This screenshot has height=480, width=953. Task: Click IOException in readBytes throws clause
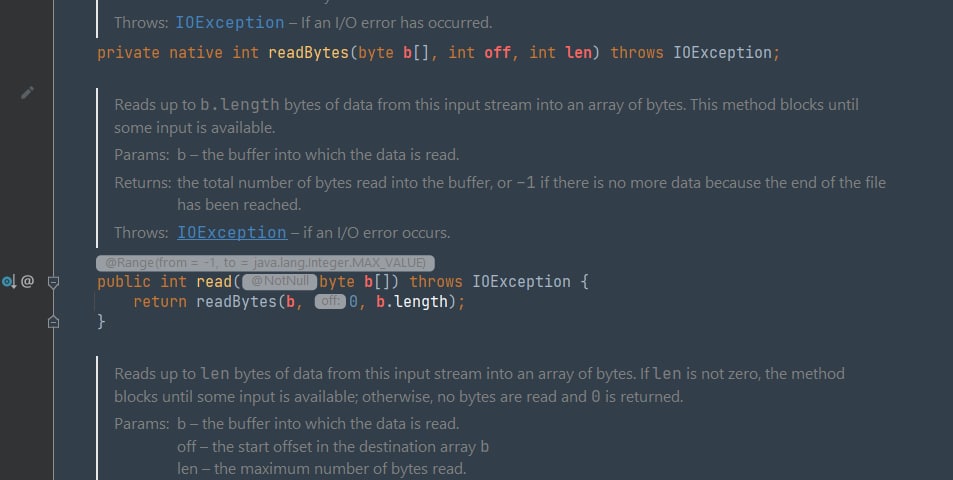pos(722,53)
